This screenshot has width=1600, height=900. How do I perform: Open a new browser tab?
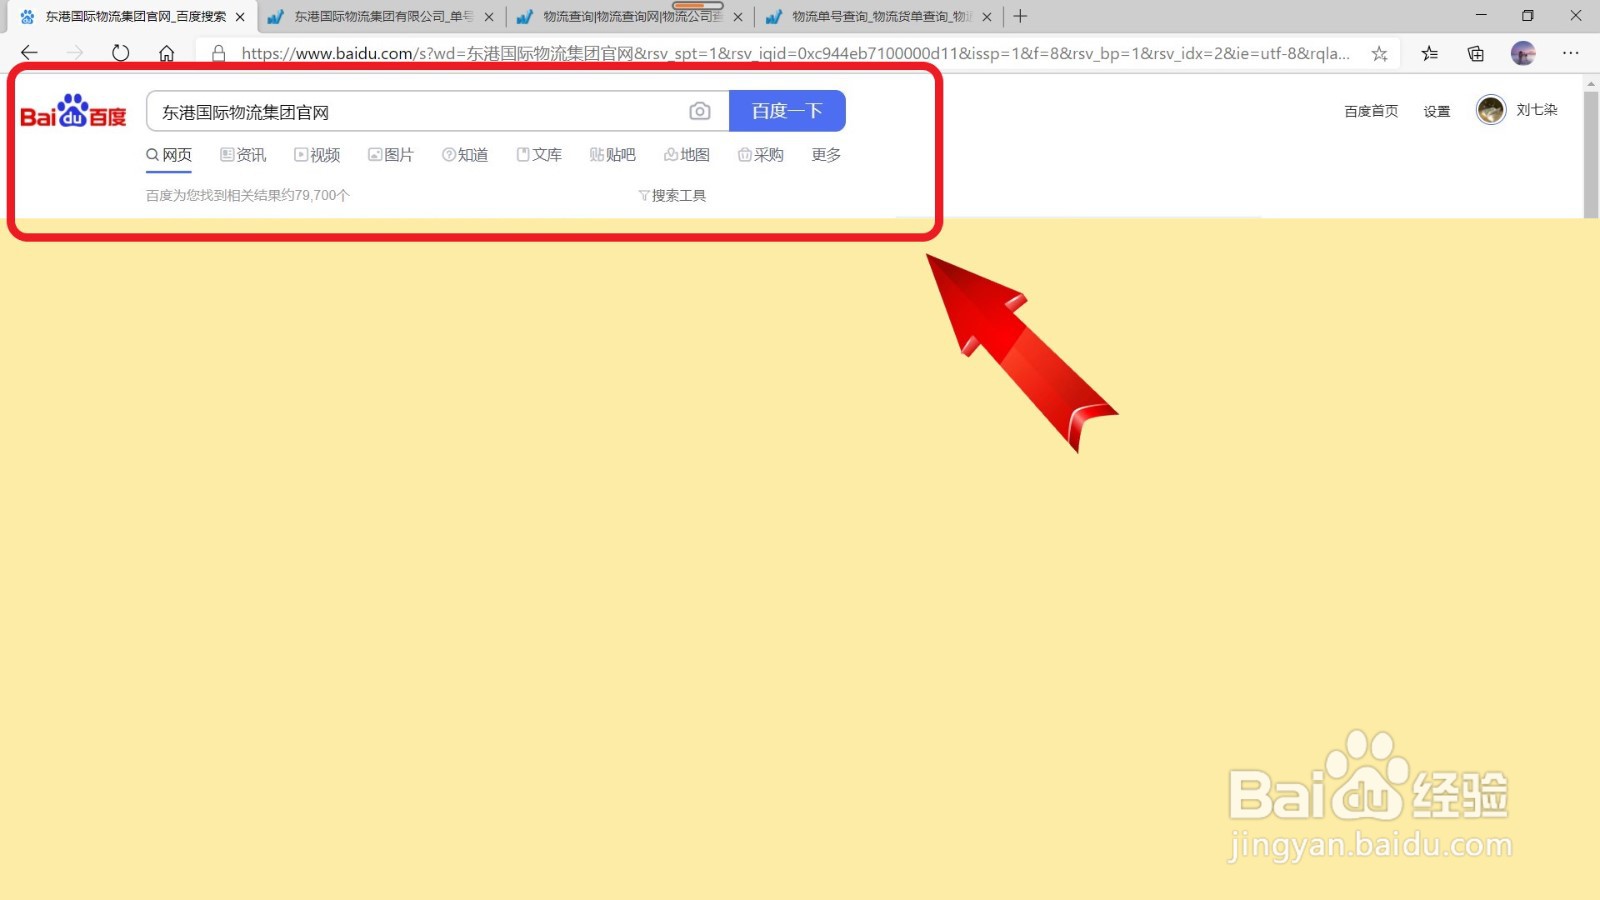click(1020, 16)
